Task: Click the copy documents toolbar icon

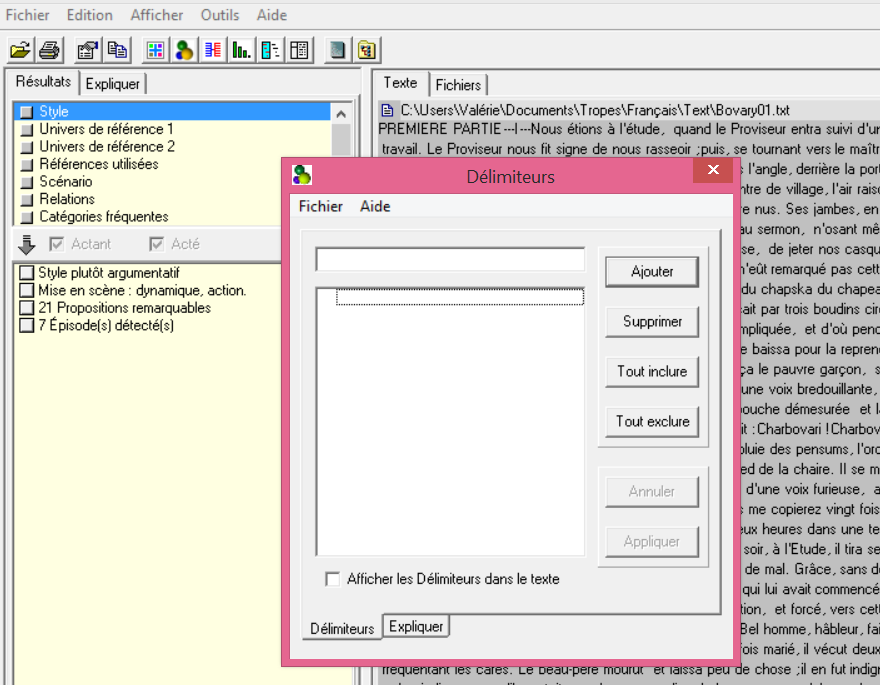Action: pyautogui.click(x=117, y=49)
